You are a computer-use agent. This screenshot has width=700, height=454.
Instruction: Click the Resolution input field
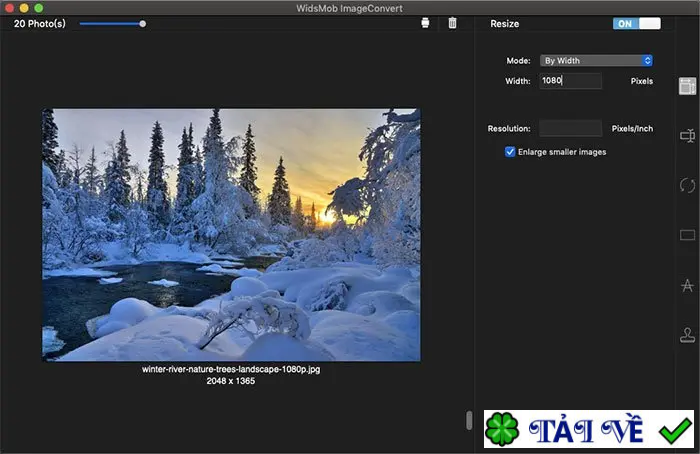(570, 128)
